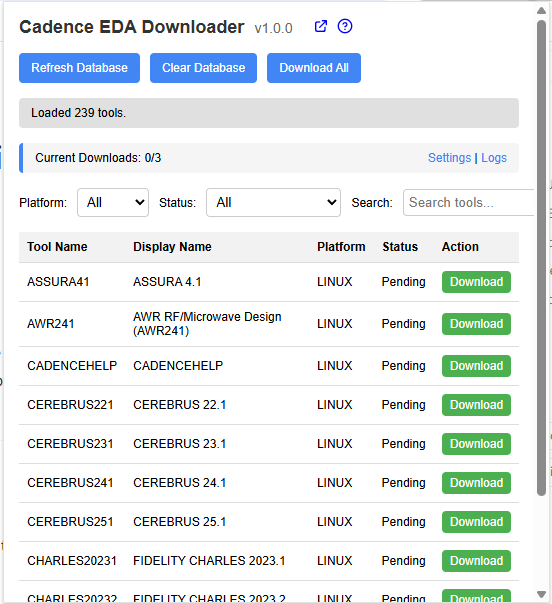
Task: Download the CHARLES20231 tool
Action: pos(476,561)
